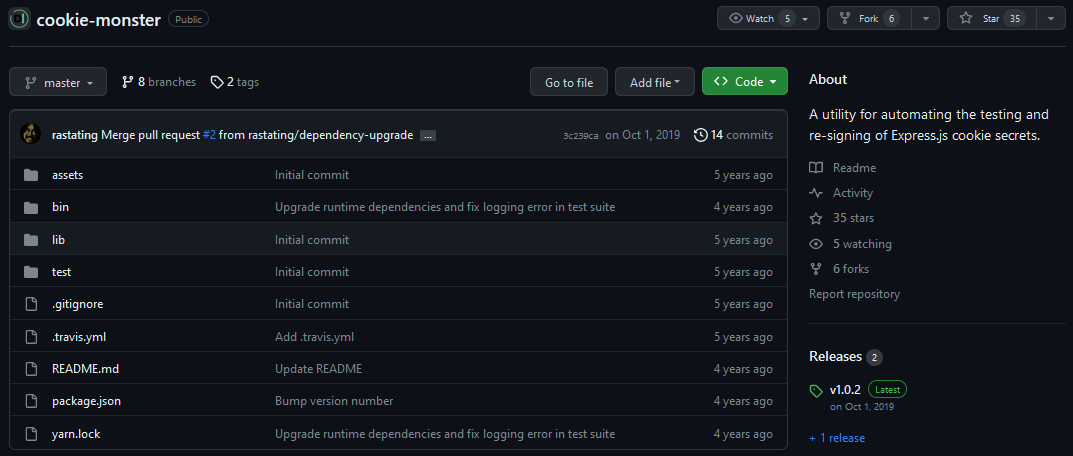The height and width of the screenshot is (456, 1073).
Task: Click the yarn.lock file icon
Action: (31, 434)
